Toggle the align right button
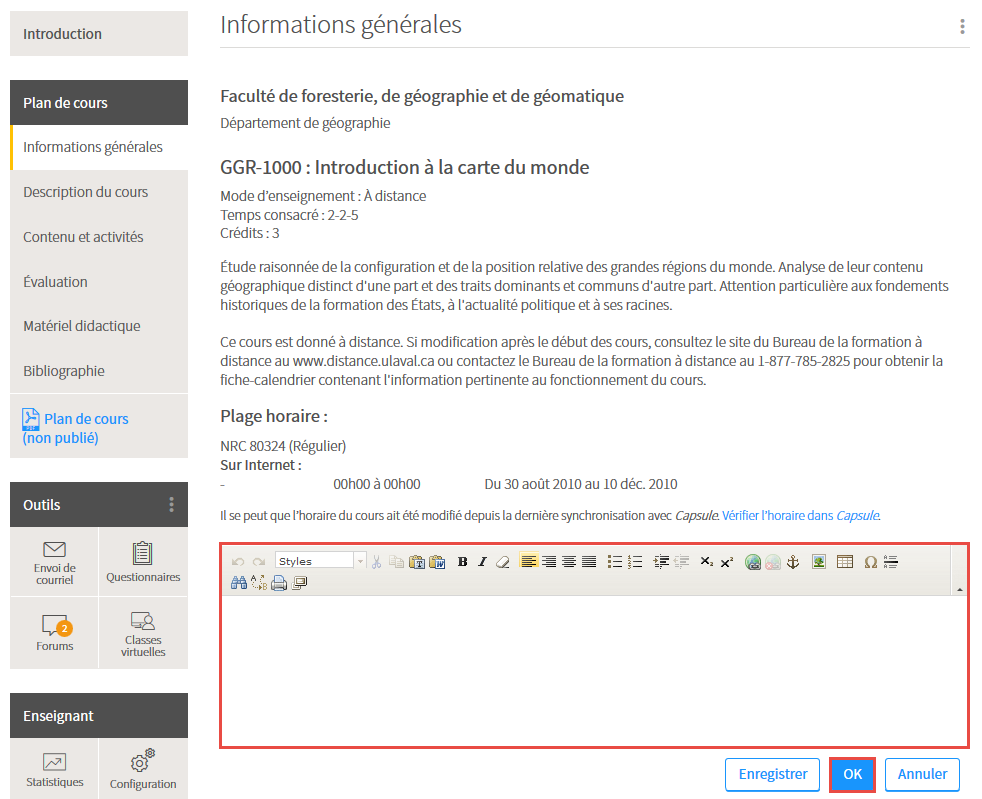The width and height of the screenshot is (982, 799). [x=549, y=562]
